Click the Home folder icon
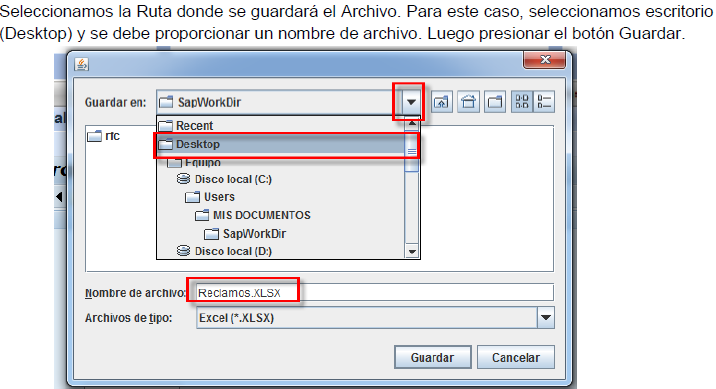The width and height of the screenshot is (716, 389). [x=468, y=101]
